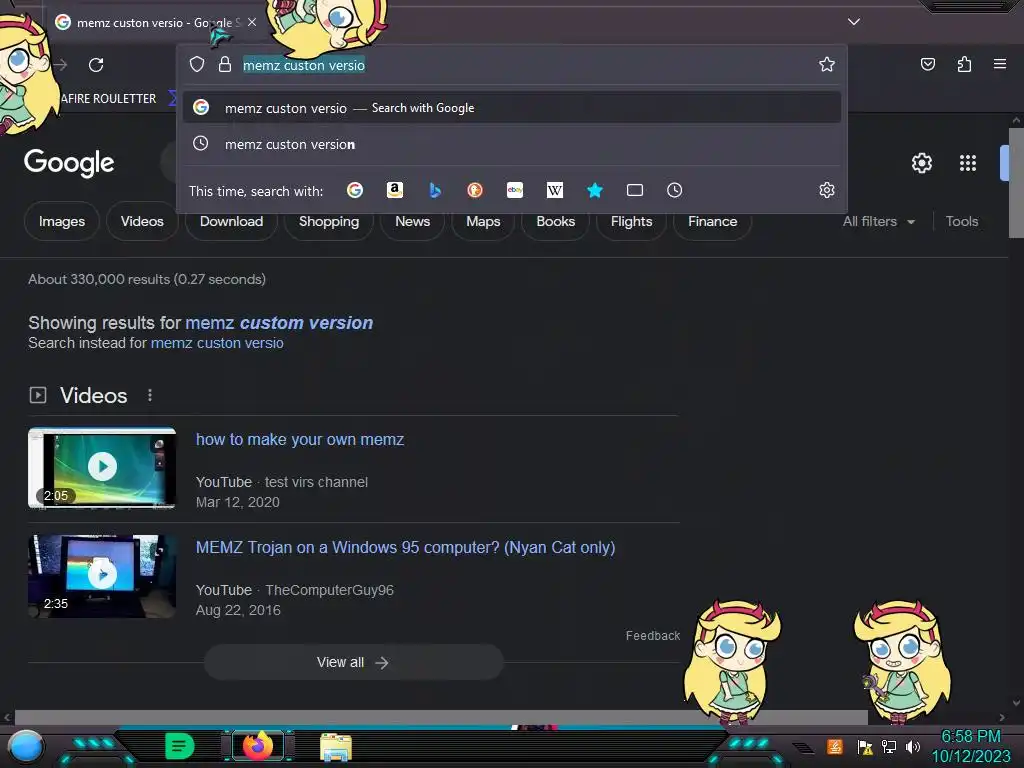Image resolution: width=1024 pixels, height=768 pixels.
Task: Open 'how to make your own memz' link
Action: (300, 440)
